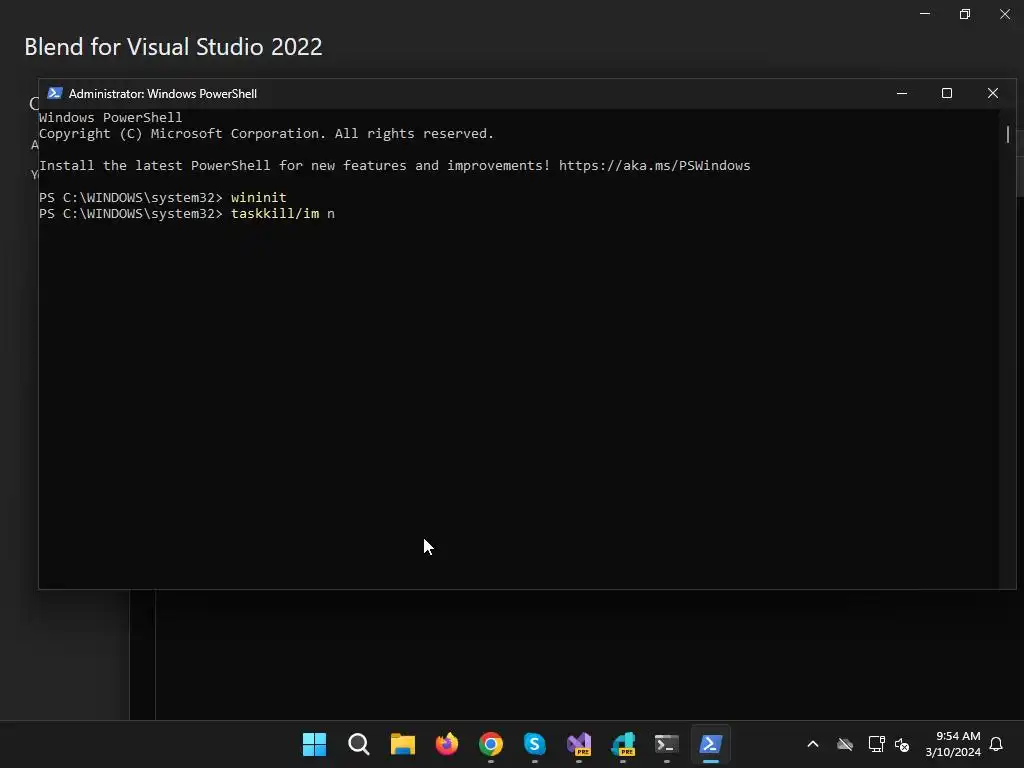Viewport: 1024px width, 768px height.
Task: Open taskbar Search
Action: click(359, 744)
